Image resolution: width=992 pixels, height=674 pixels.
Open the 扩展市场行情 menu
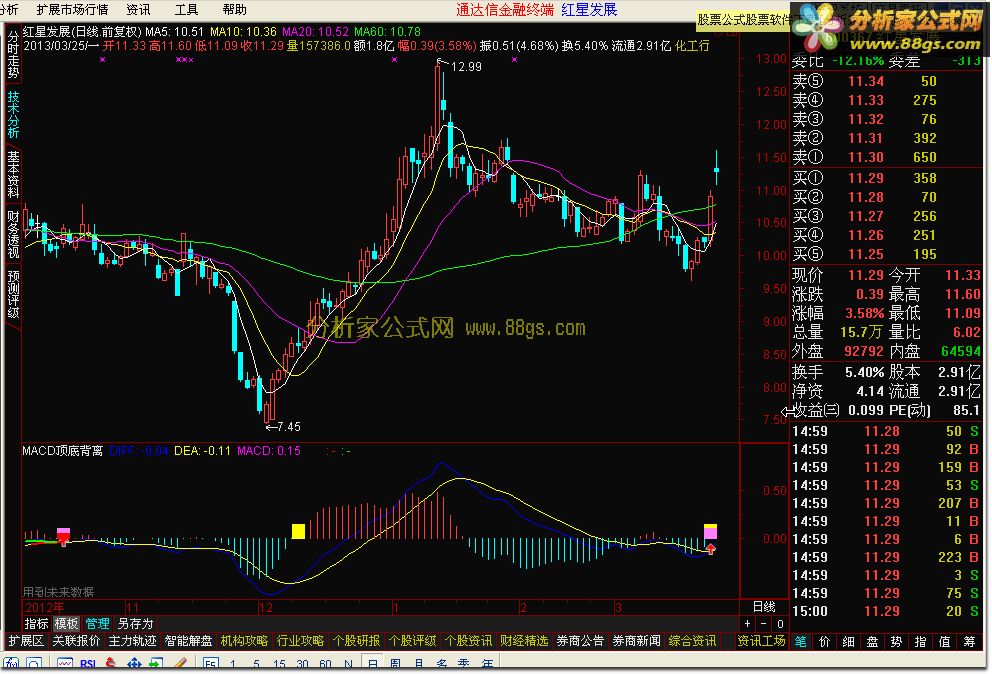(x=72, y=9)
